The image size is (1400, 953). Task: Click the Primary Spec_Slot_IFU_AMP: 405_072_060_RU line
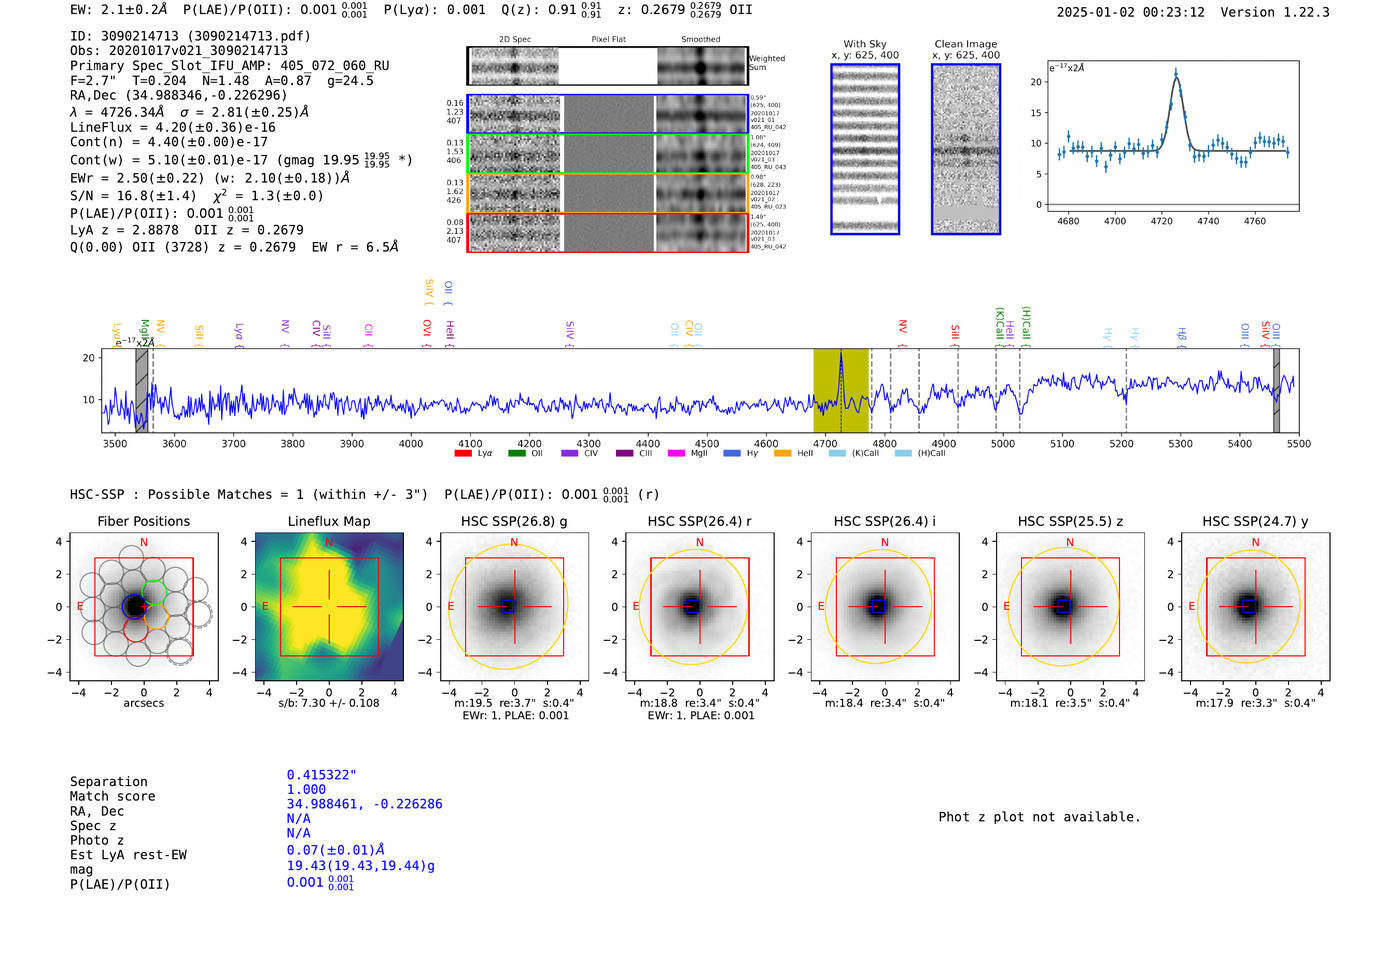[x=230, y=66]
